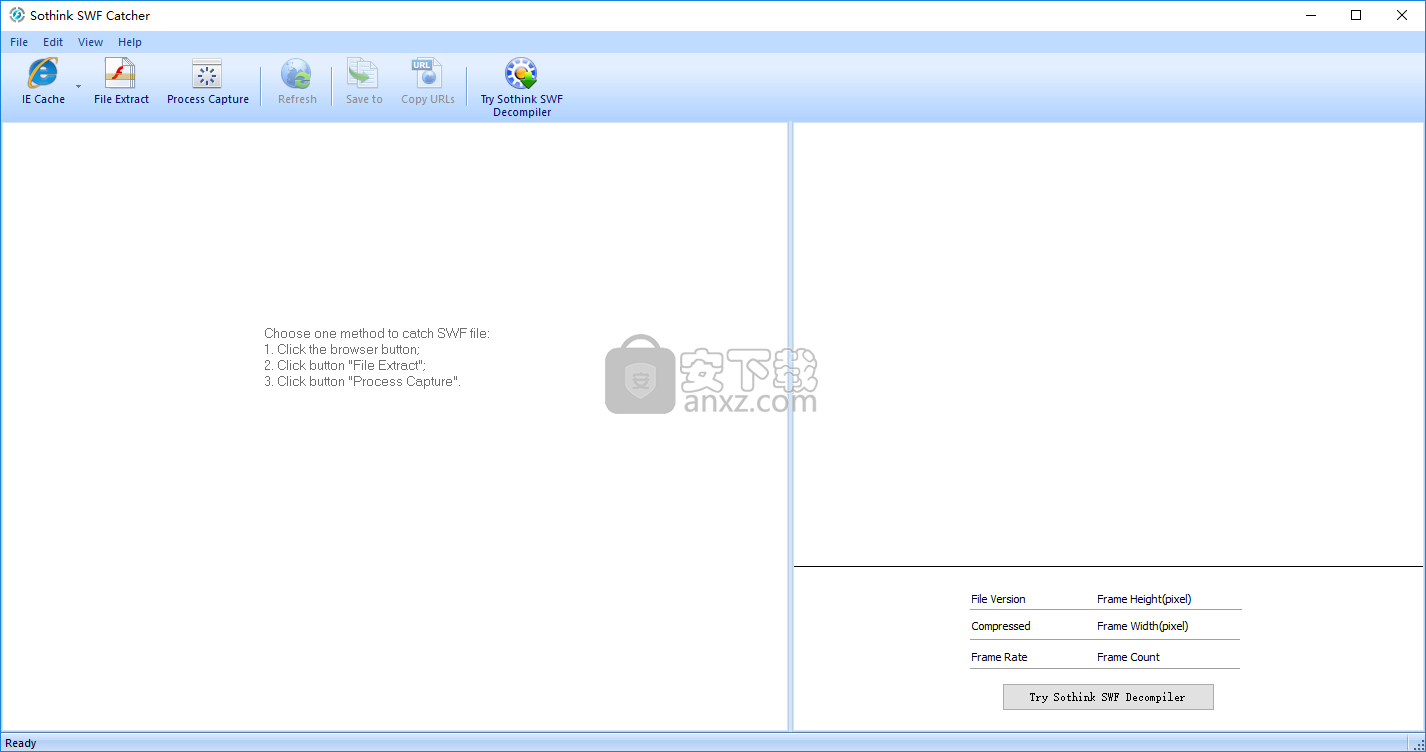Expand the IE Cache browser dropdown arrow
Image resolution: width=1426 pixels, height=752 pixels.
pos(78,86)
